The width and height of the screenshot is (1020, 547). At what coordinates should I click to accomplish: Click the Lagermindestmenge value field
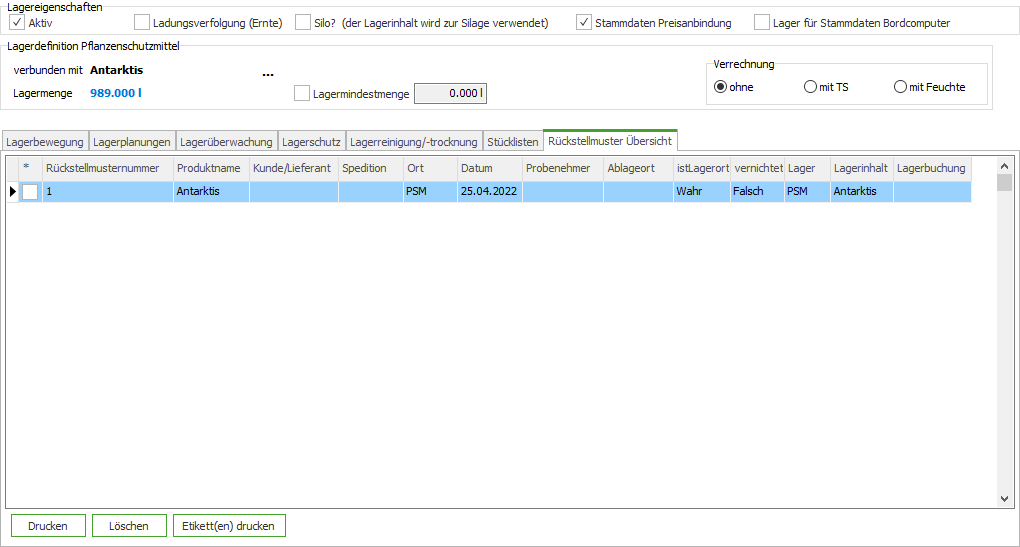click(x=450, y=93)
